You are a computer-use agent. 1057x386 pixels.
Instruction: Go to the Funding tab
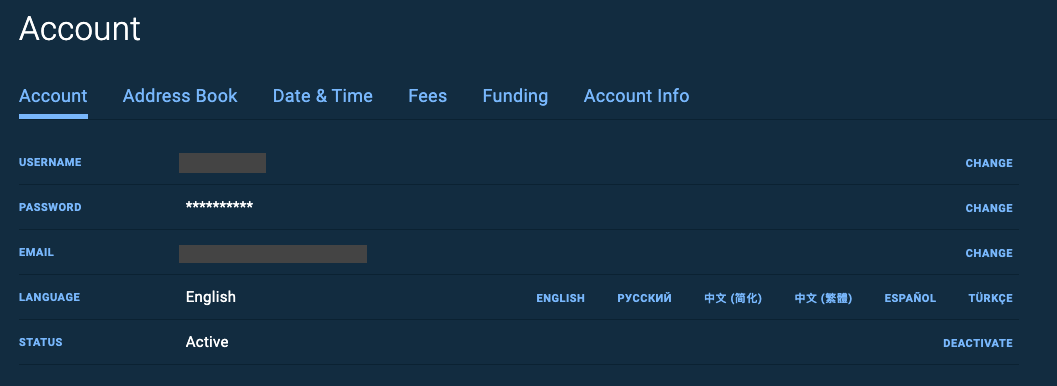[x=515, y=96]
